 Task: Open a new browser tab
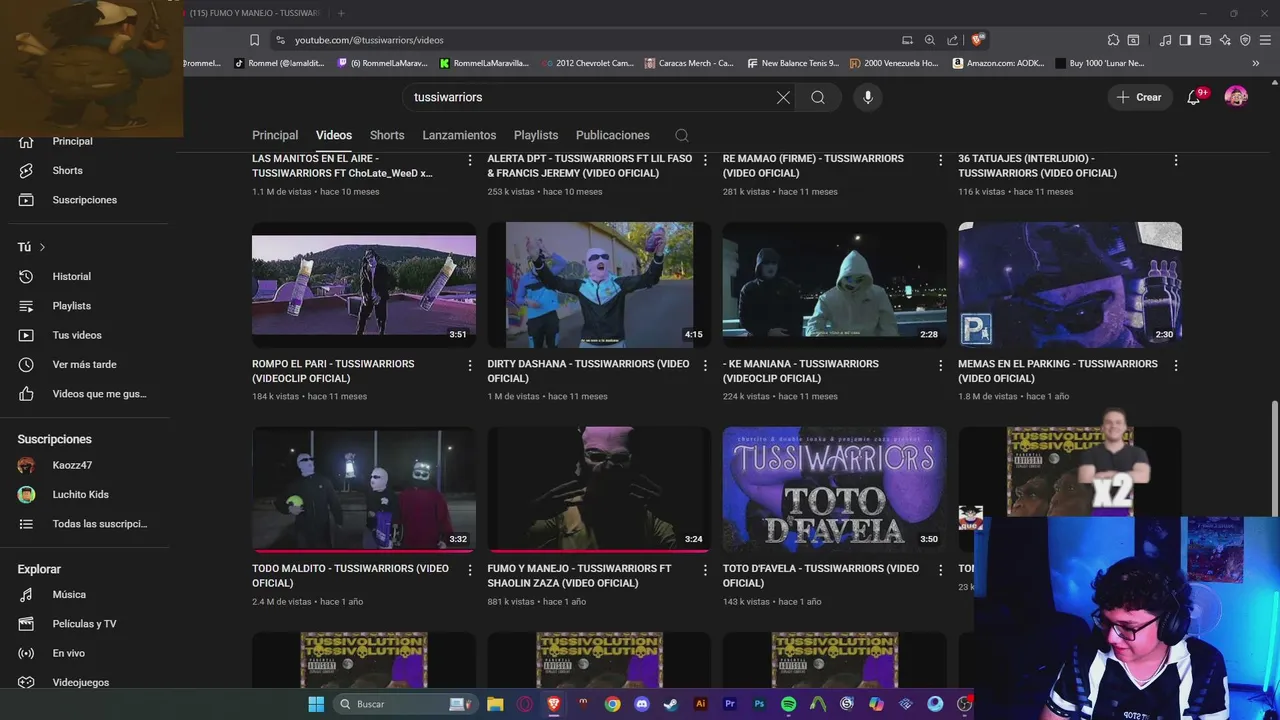coord(341,13)
